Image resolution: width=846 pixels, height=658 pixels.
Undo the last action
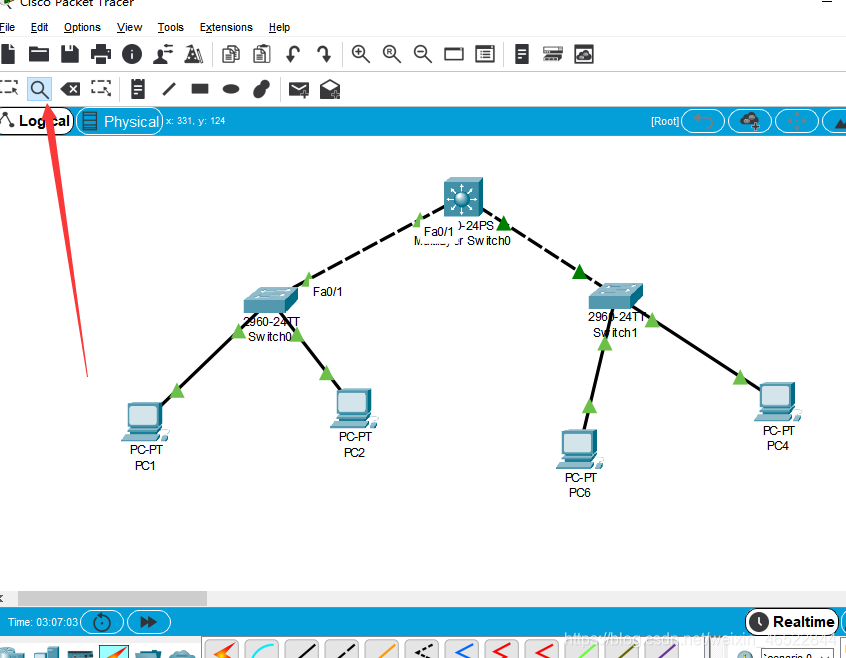293,54
